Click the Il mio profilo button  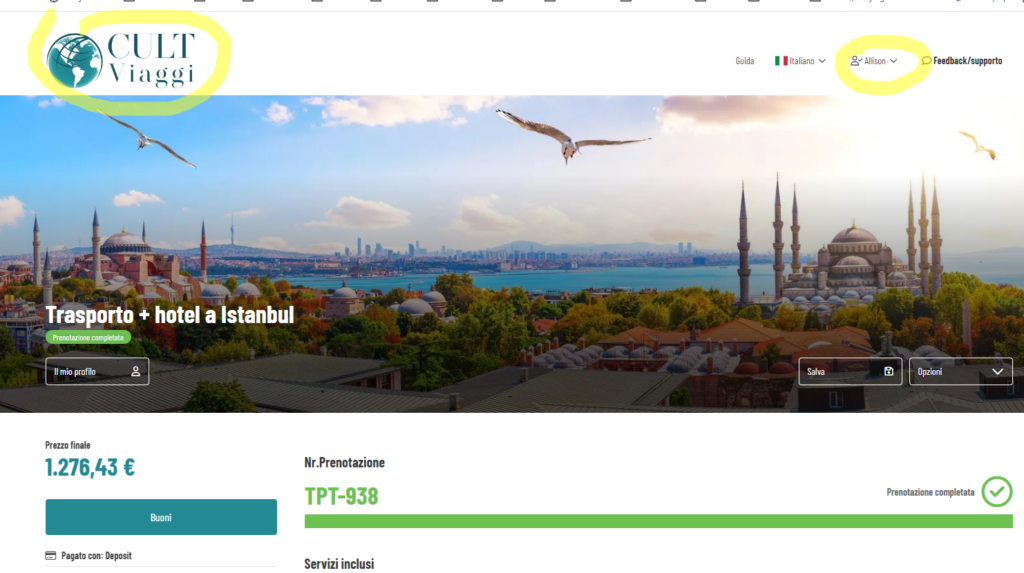tap(97, 371)
